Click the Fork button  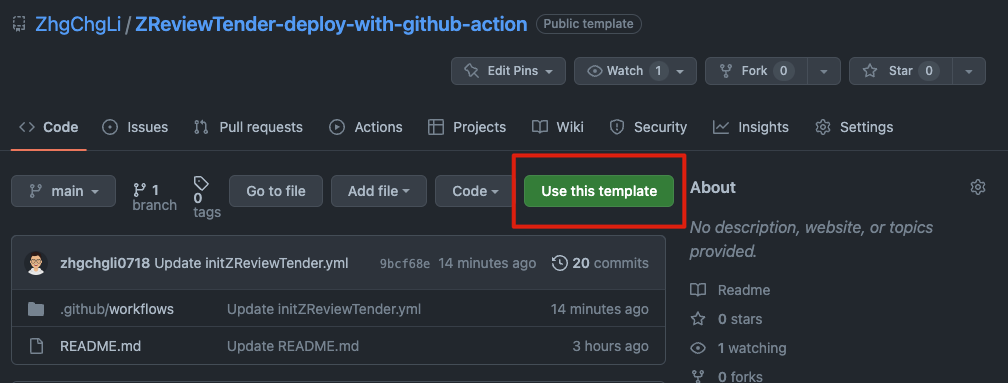756,71
